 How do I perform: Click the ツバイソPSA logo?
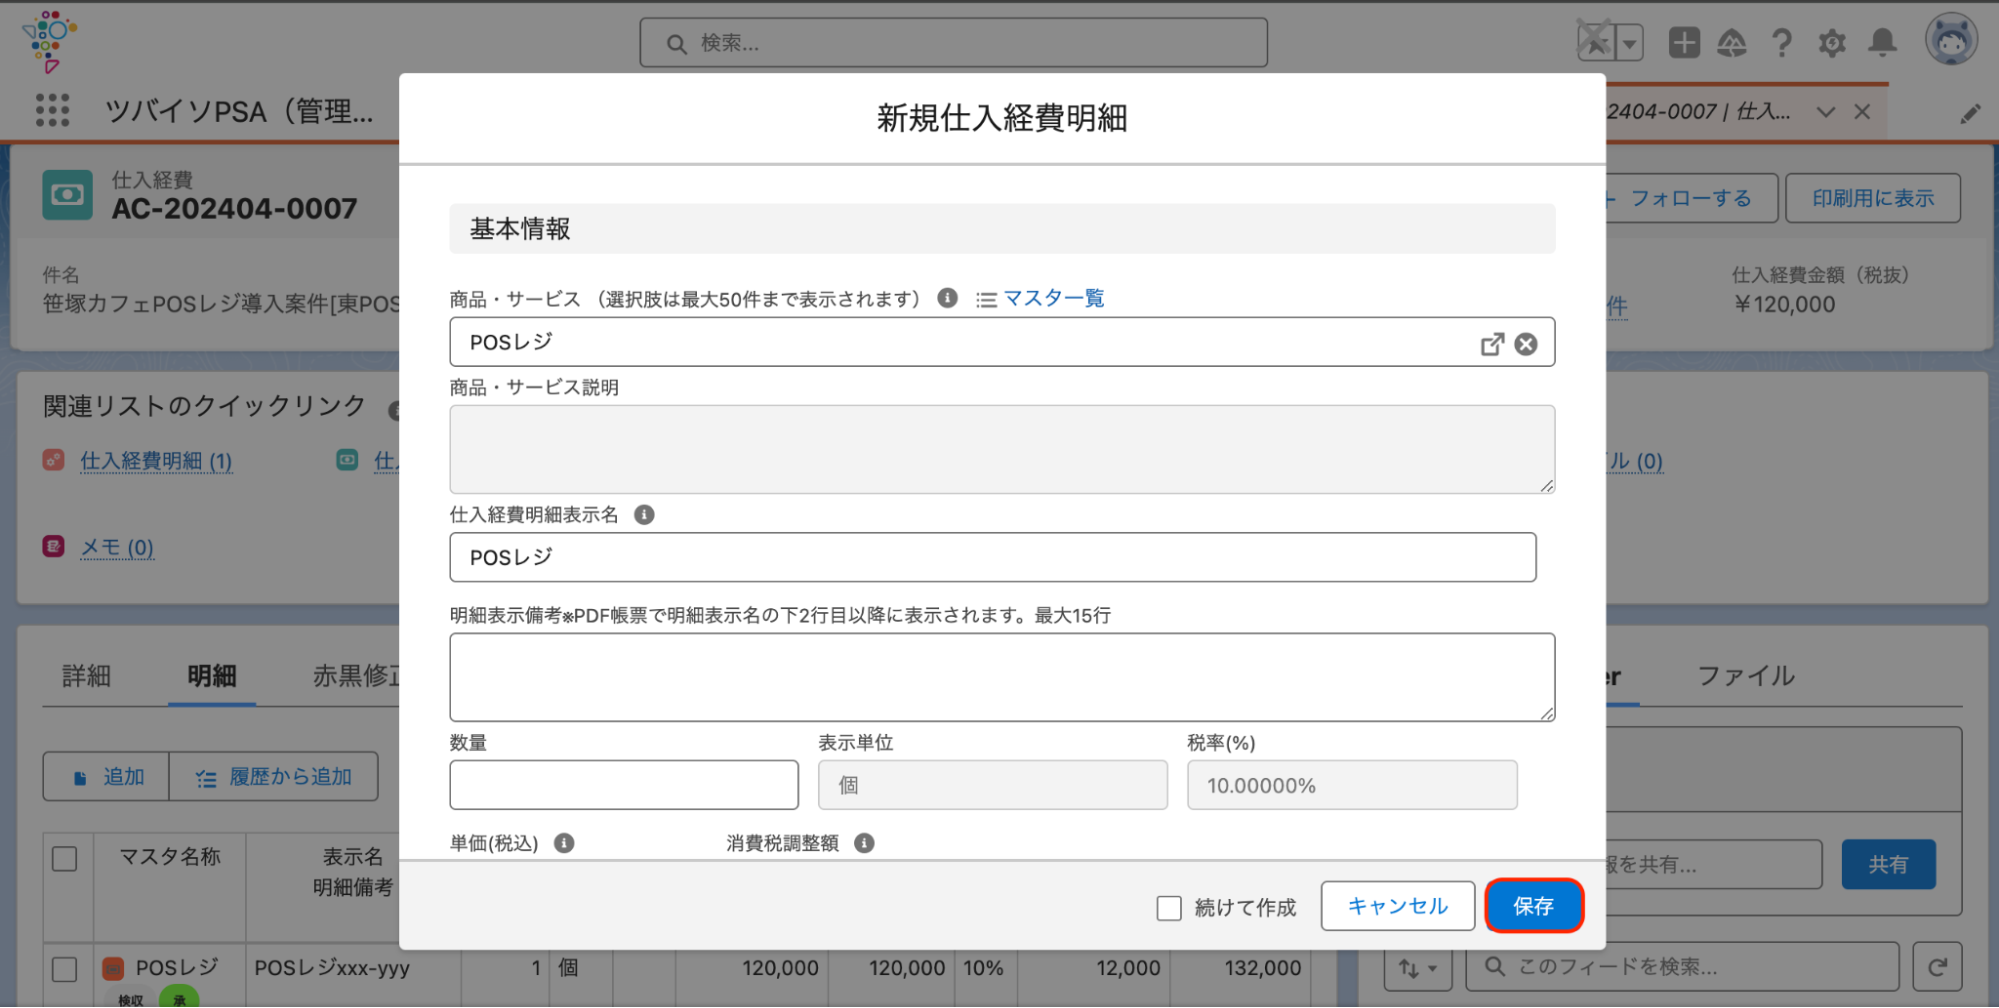[48, 42]
